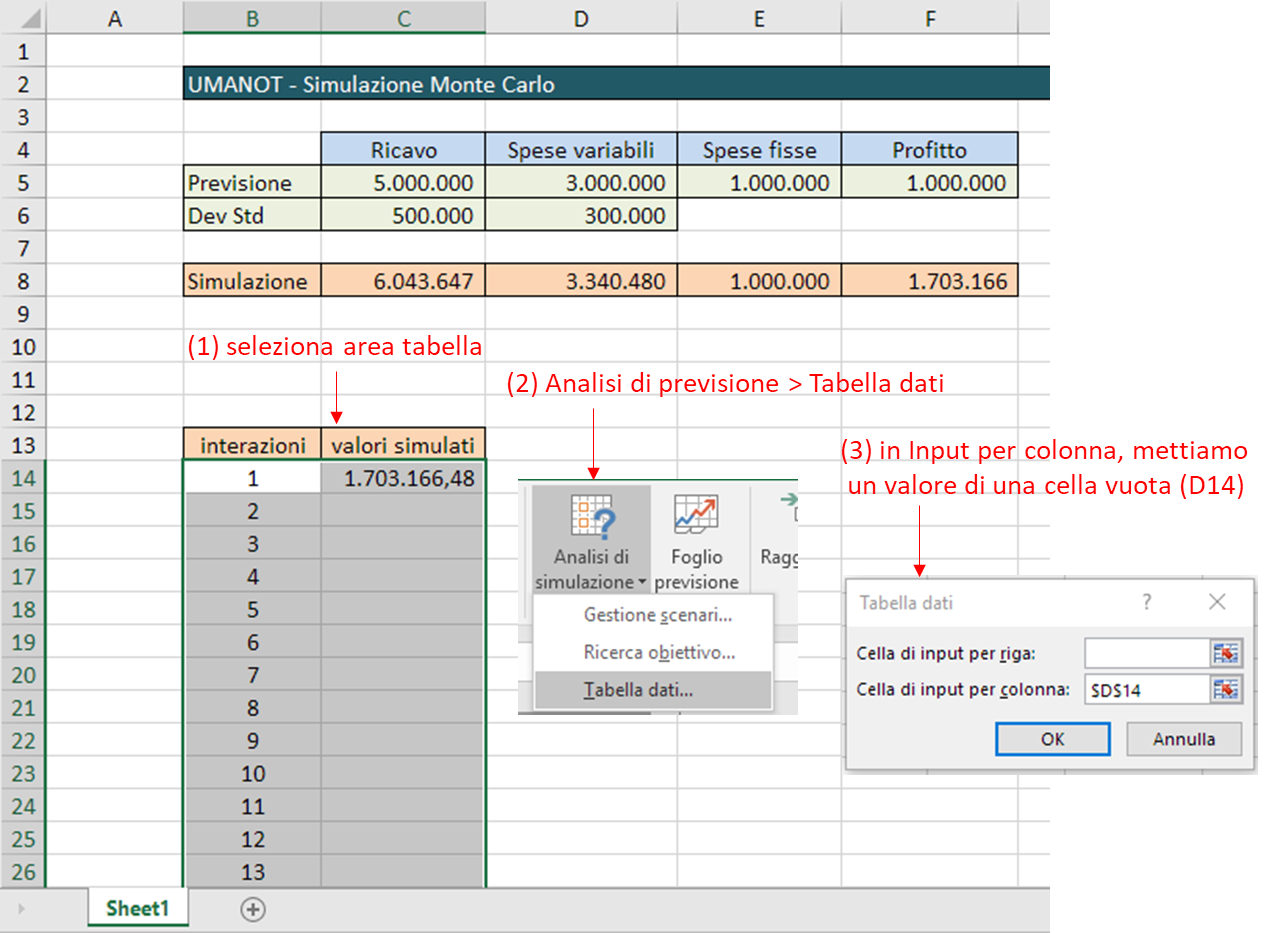
Task: Switch to the Sheet1 tab
Action: pyautogui.click(x=137, y=909)
